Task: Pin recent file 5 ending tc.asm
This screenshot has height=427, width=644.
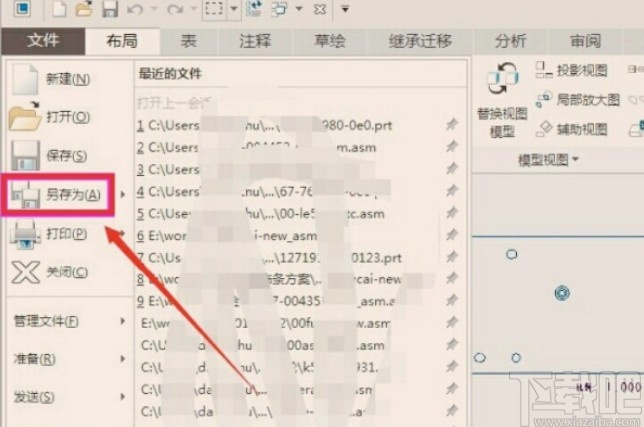Action: [452, 212]
